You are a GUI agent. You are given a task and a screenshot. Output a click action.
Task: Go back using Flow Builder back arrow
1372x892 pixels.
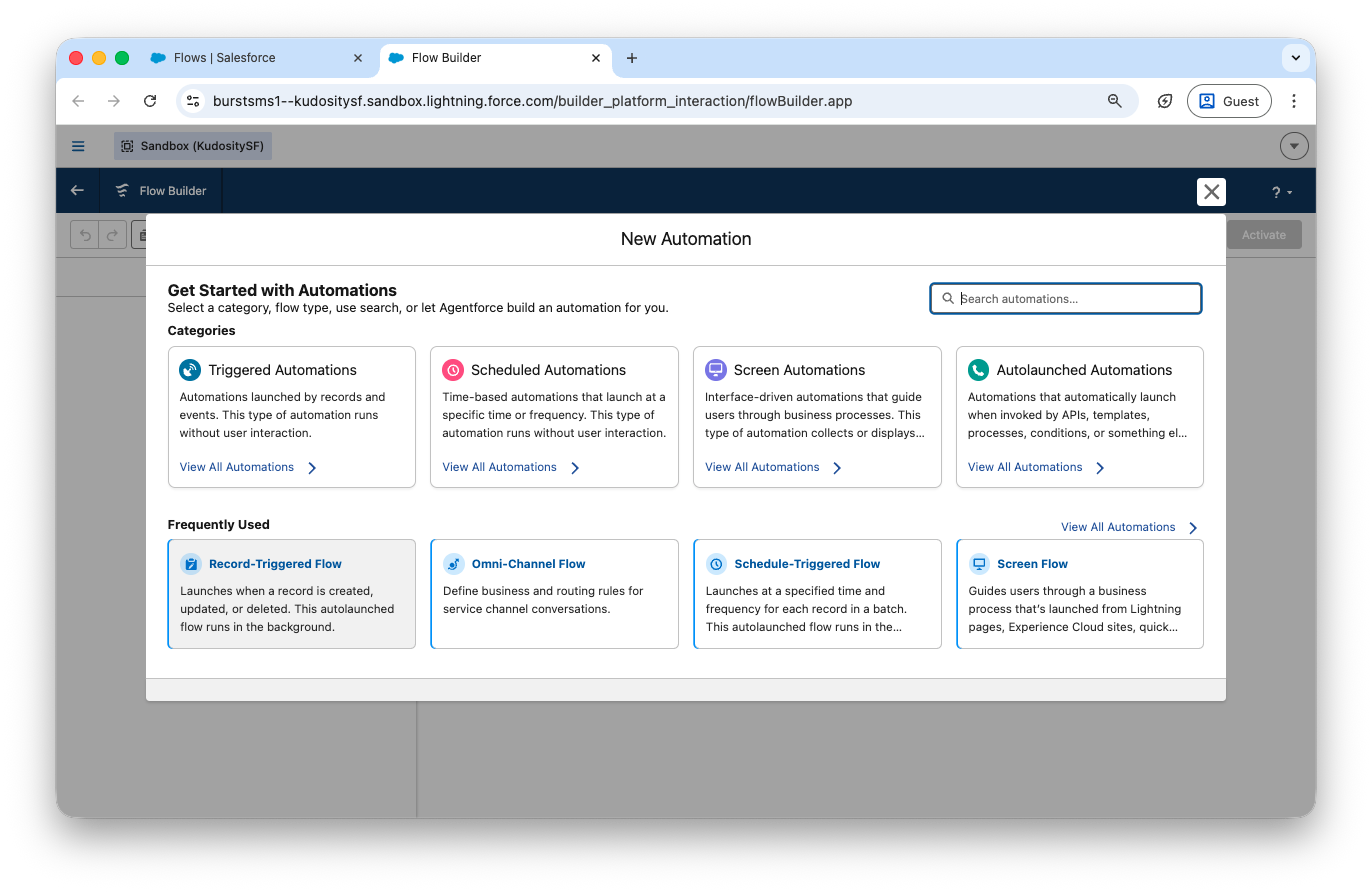coord(77,190)
